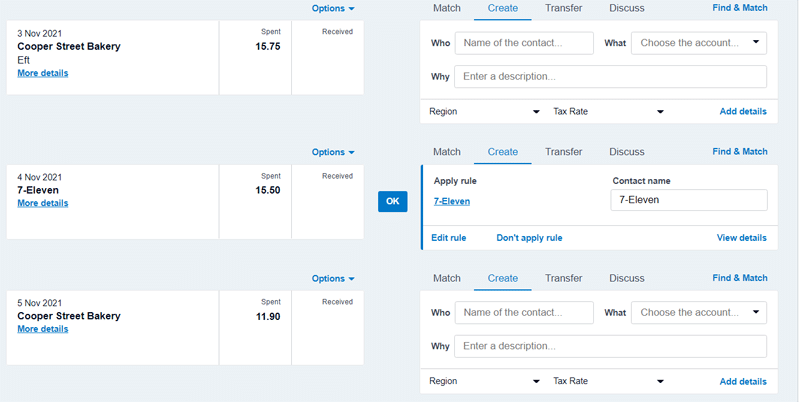Open What account dropdown for 15.75 transaction
The width and height of the screenshot is (800, 402).
(699, 43)
